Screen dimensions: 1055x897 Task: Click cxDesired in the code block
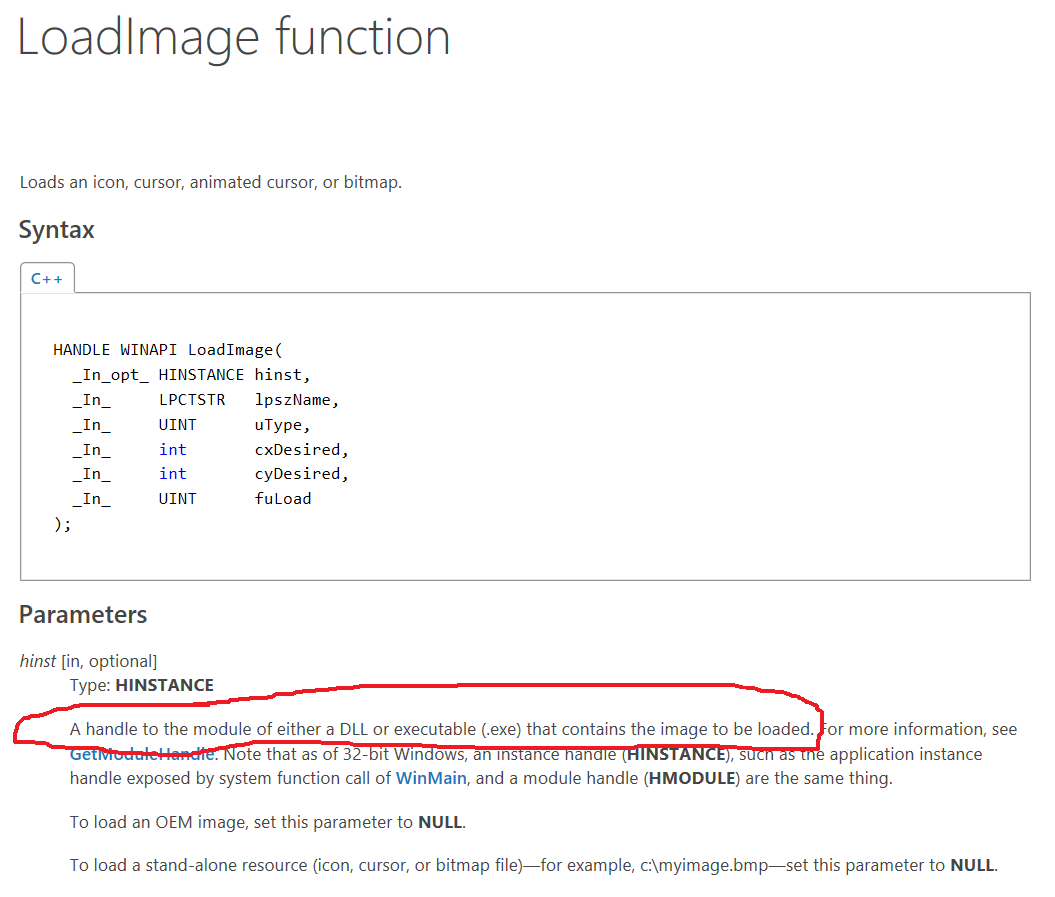(x=301, y=450)
